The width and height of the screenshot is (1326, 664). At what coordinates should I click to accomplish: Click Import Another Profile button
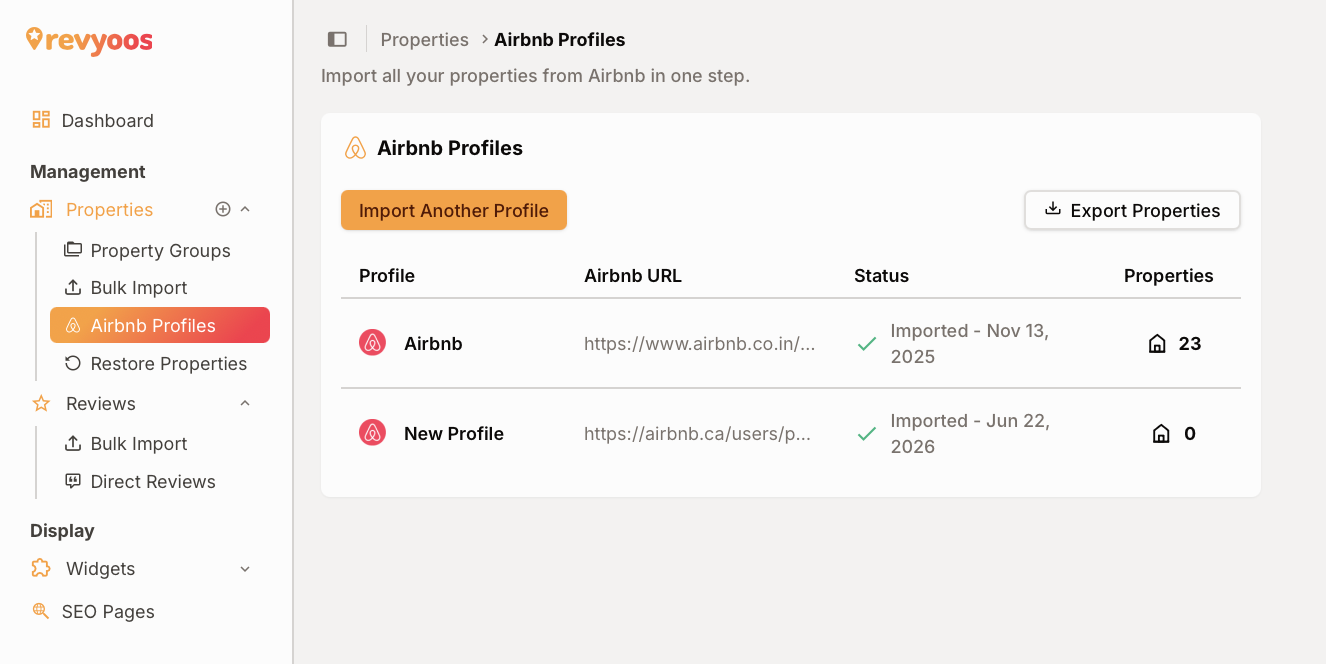454,210
